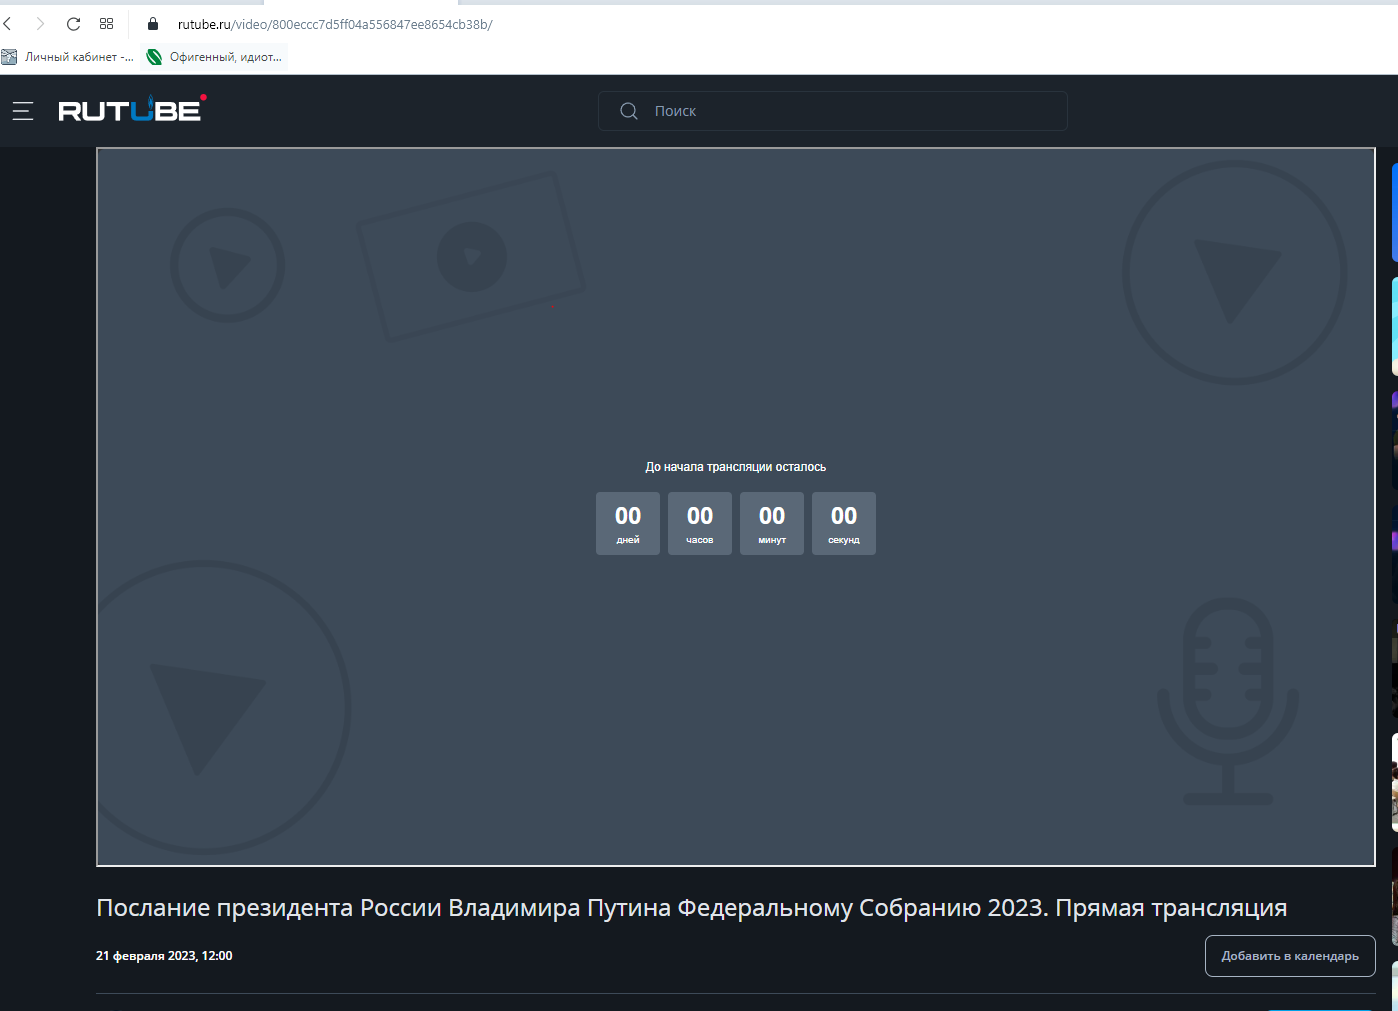Click 'До начала трансляции осталось' text
Viewport: 1398px width, 1011px height.
tap(736, 467)
